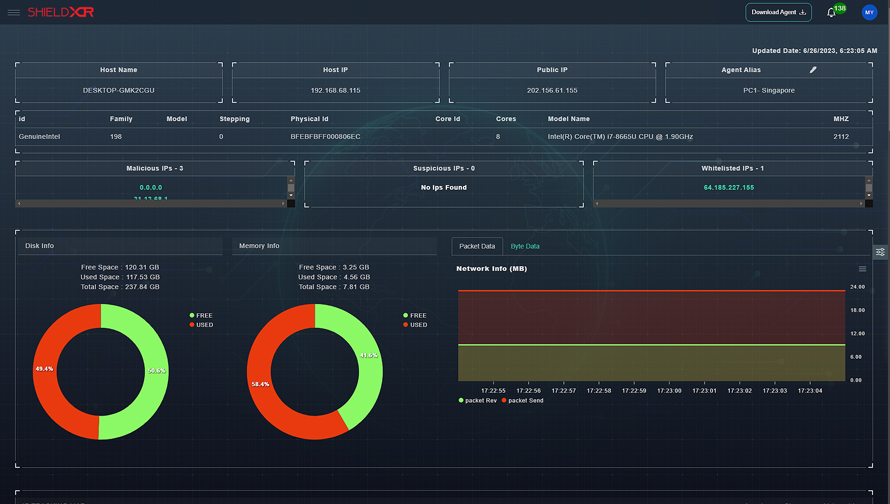Click the MHZ value 2112
This screenshot has height=504, width=890.
[841, 137]
